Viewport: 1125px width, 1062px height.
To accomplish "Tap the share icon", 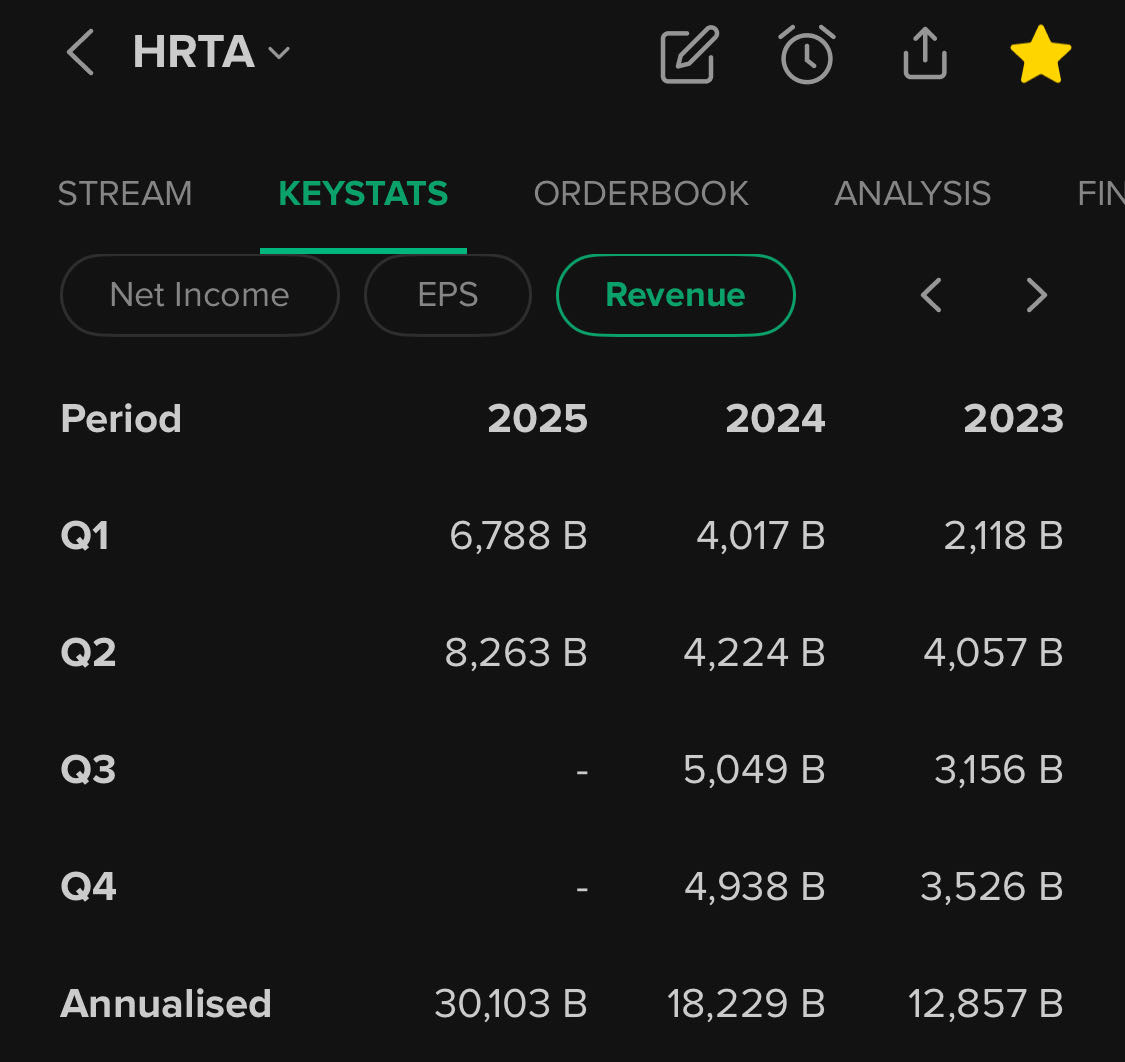I will [x=924, y=54].
